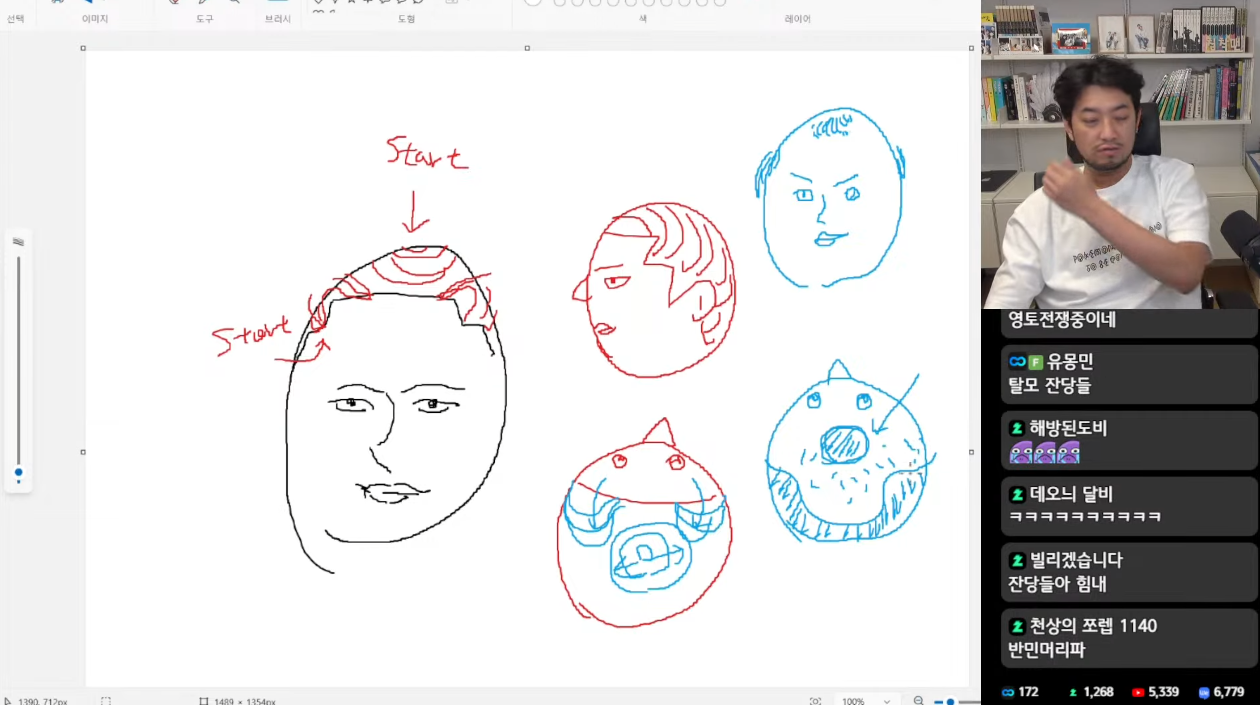
Task: Click the green badge beside 해방된도비
Action: click(1017, 428)
